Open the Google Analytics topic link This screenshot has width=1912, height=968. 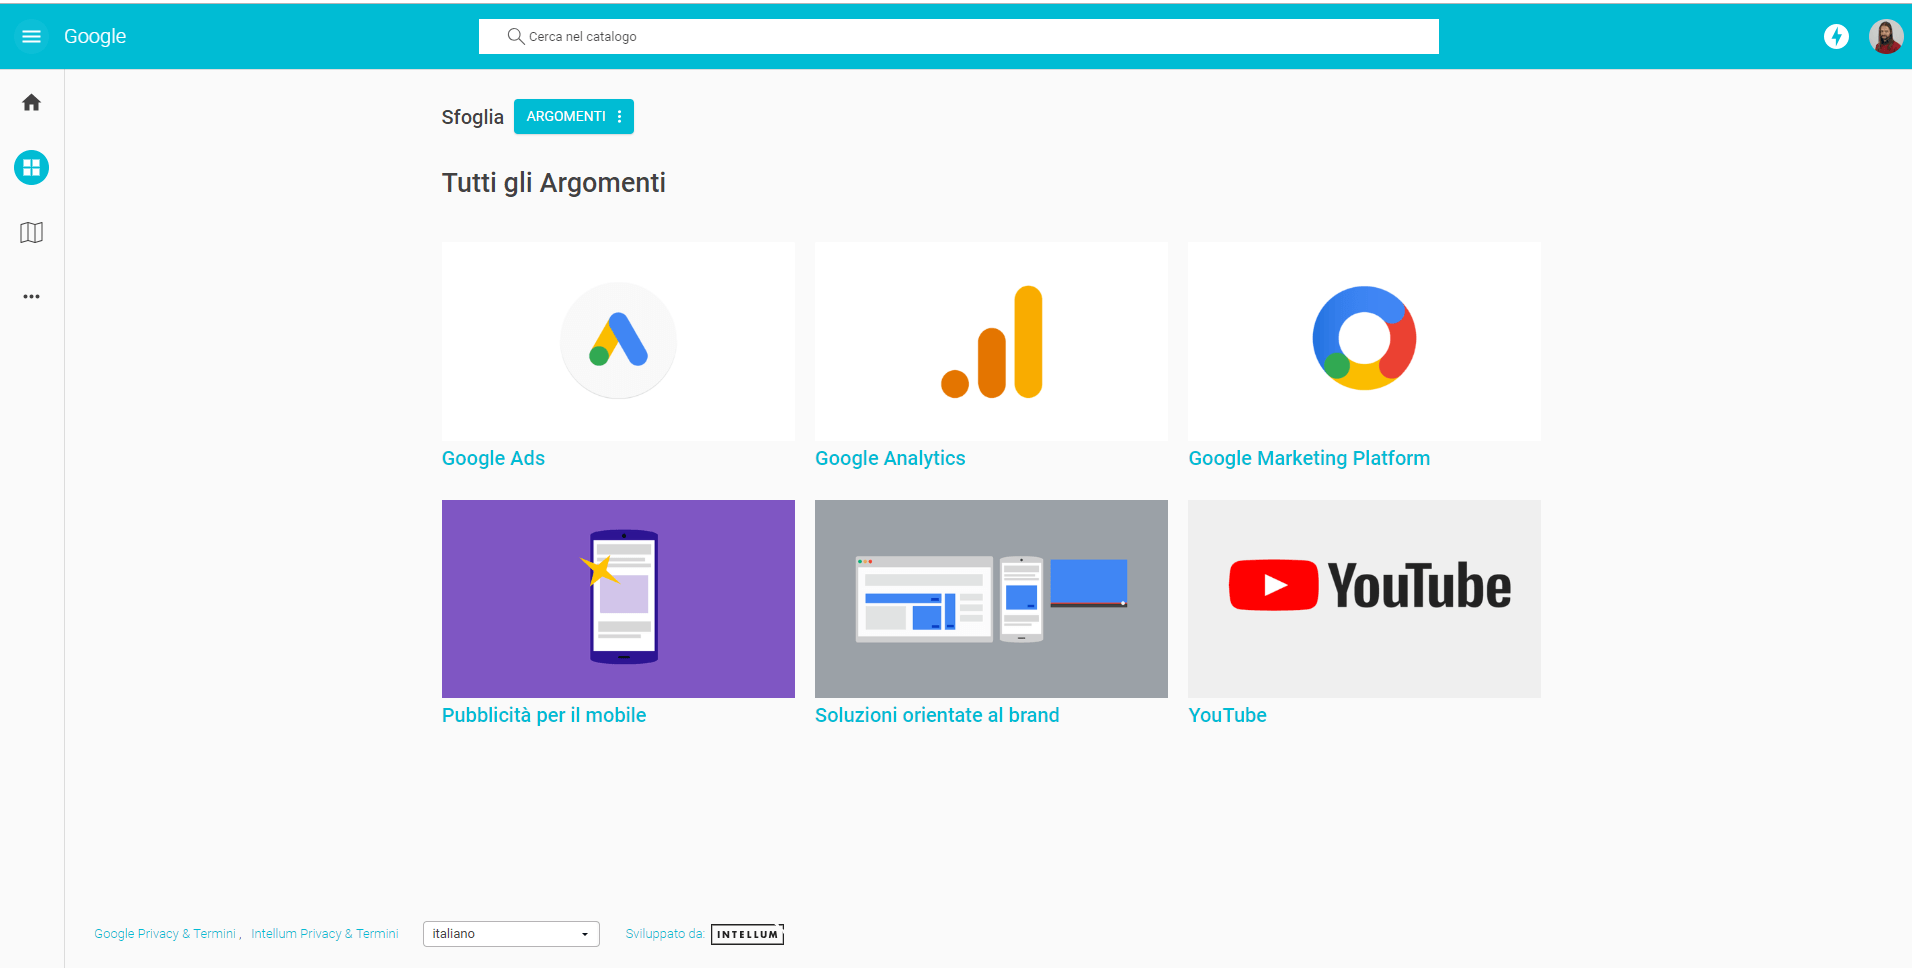pos(890,458)
